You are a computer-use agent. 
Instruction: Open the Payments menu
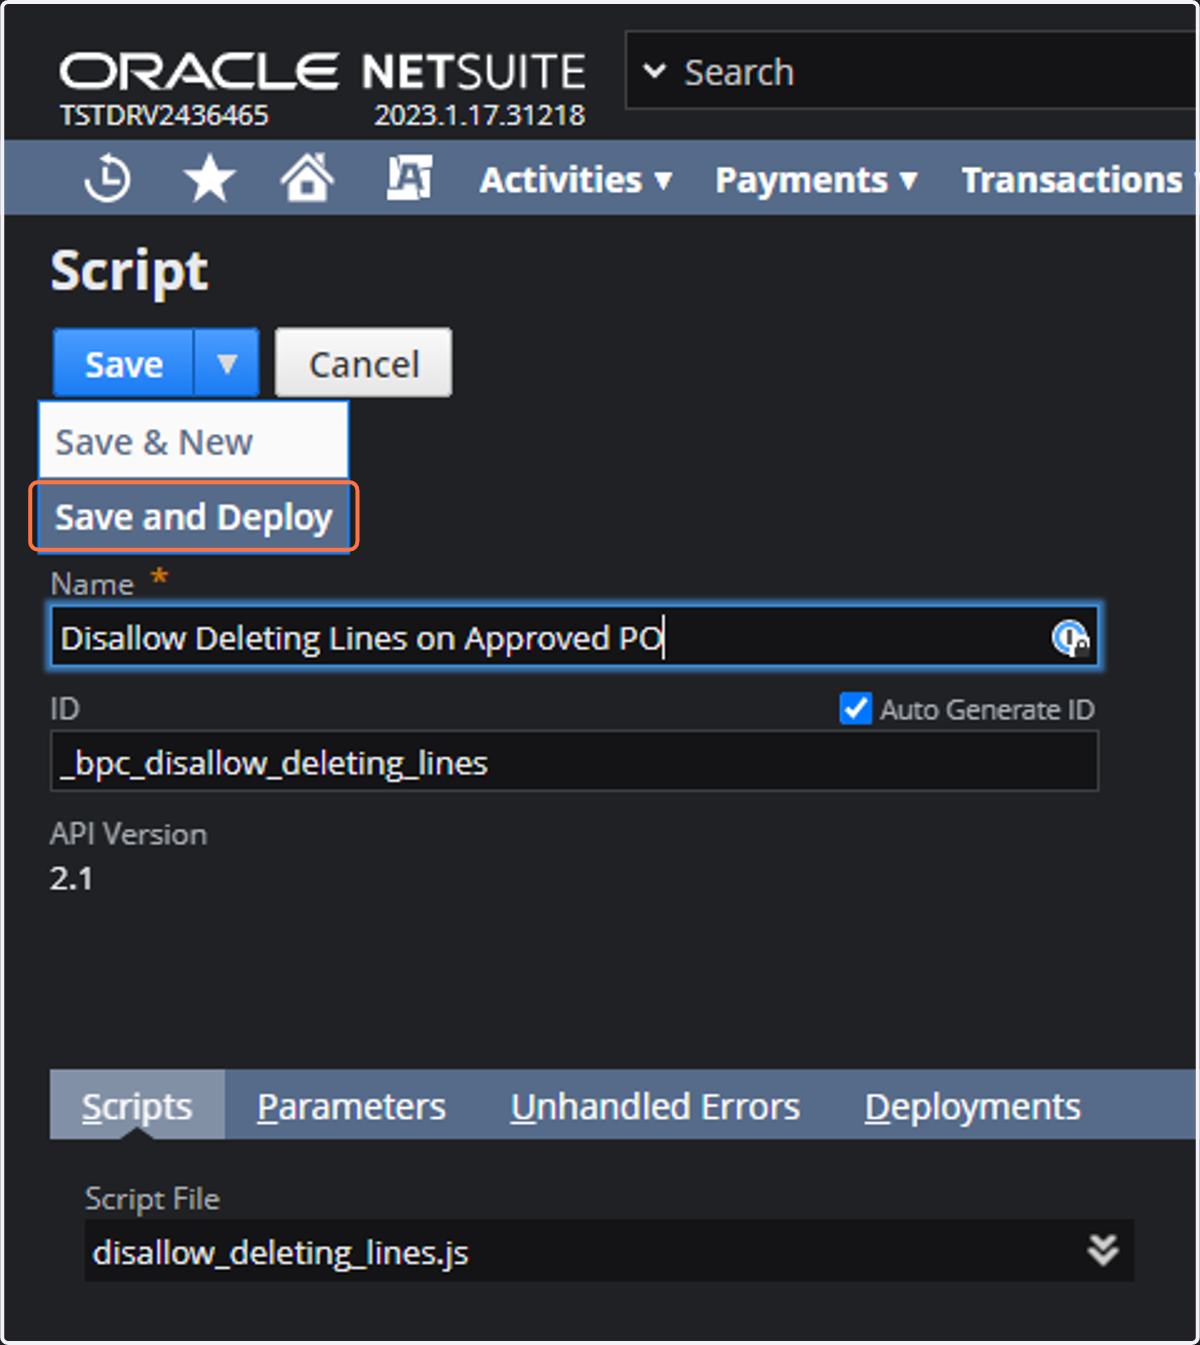coord(816,180)
